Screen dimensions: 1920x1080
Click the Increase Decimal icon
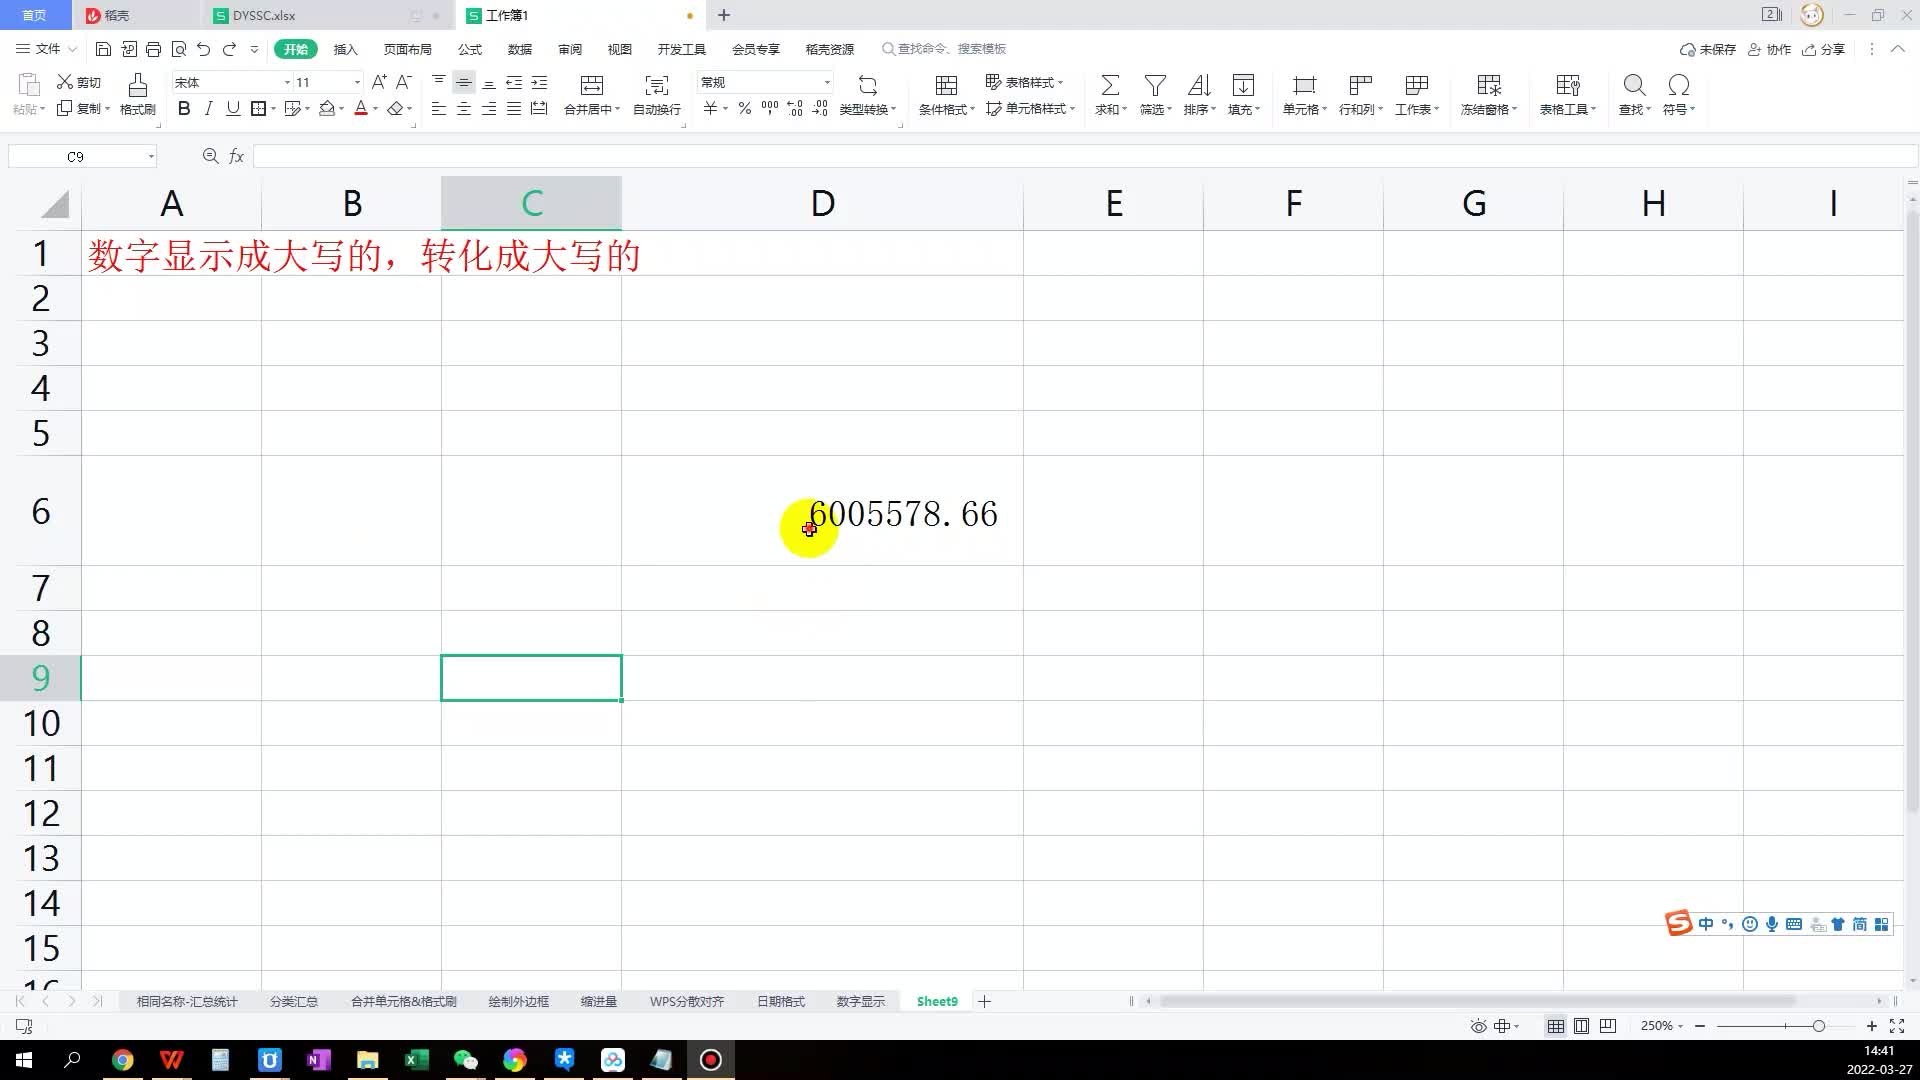(795, 108)
